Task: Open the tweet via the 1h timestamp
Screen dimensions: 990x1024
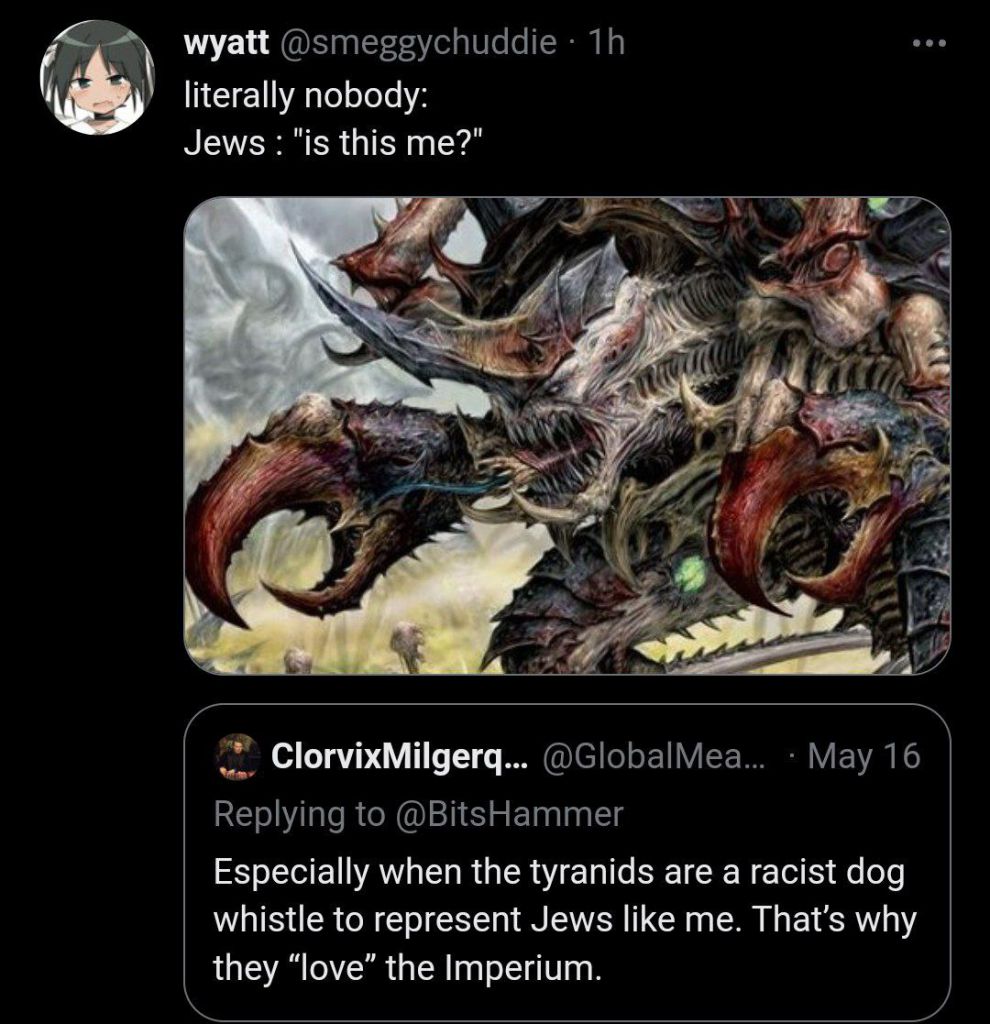Action: coord(607,43)
